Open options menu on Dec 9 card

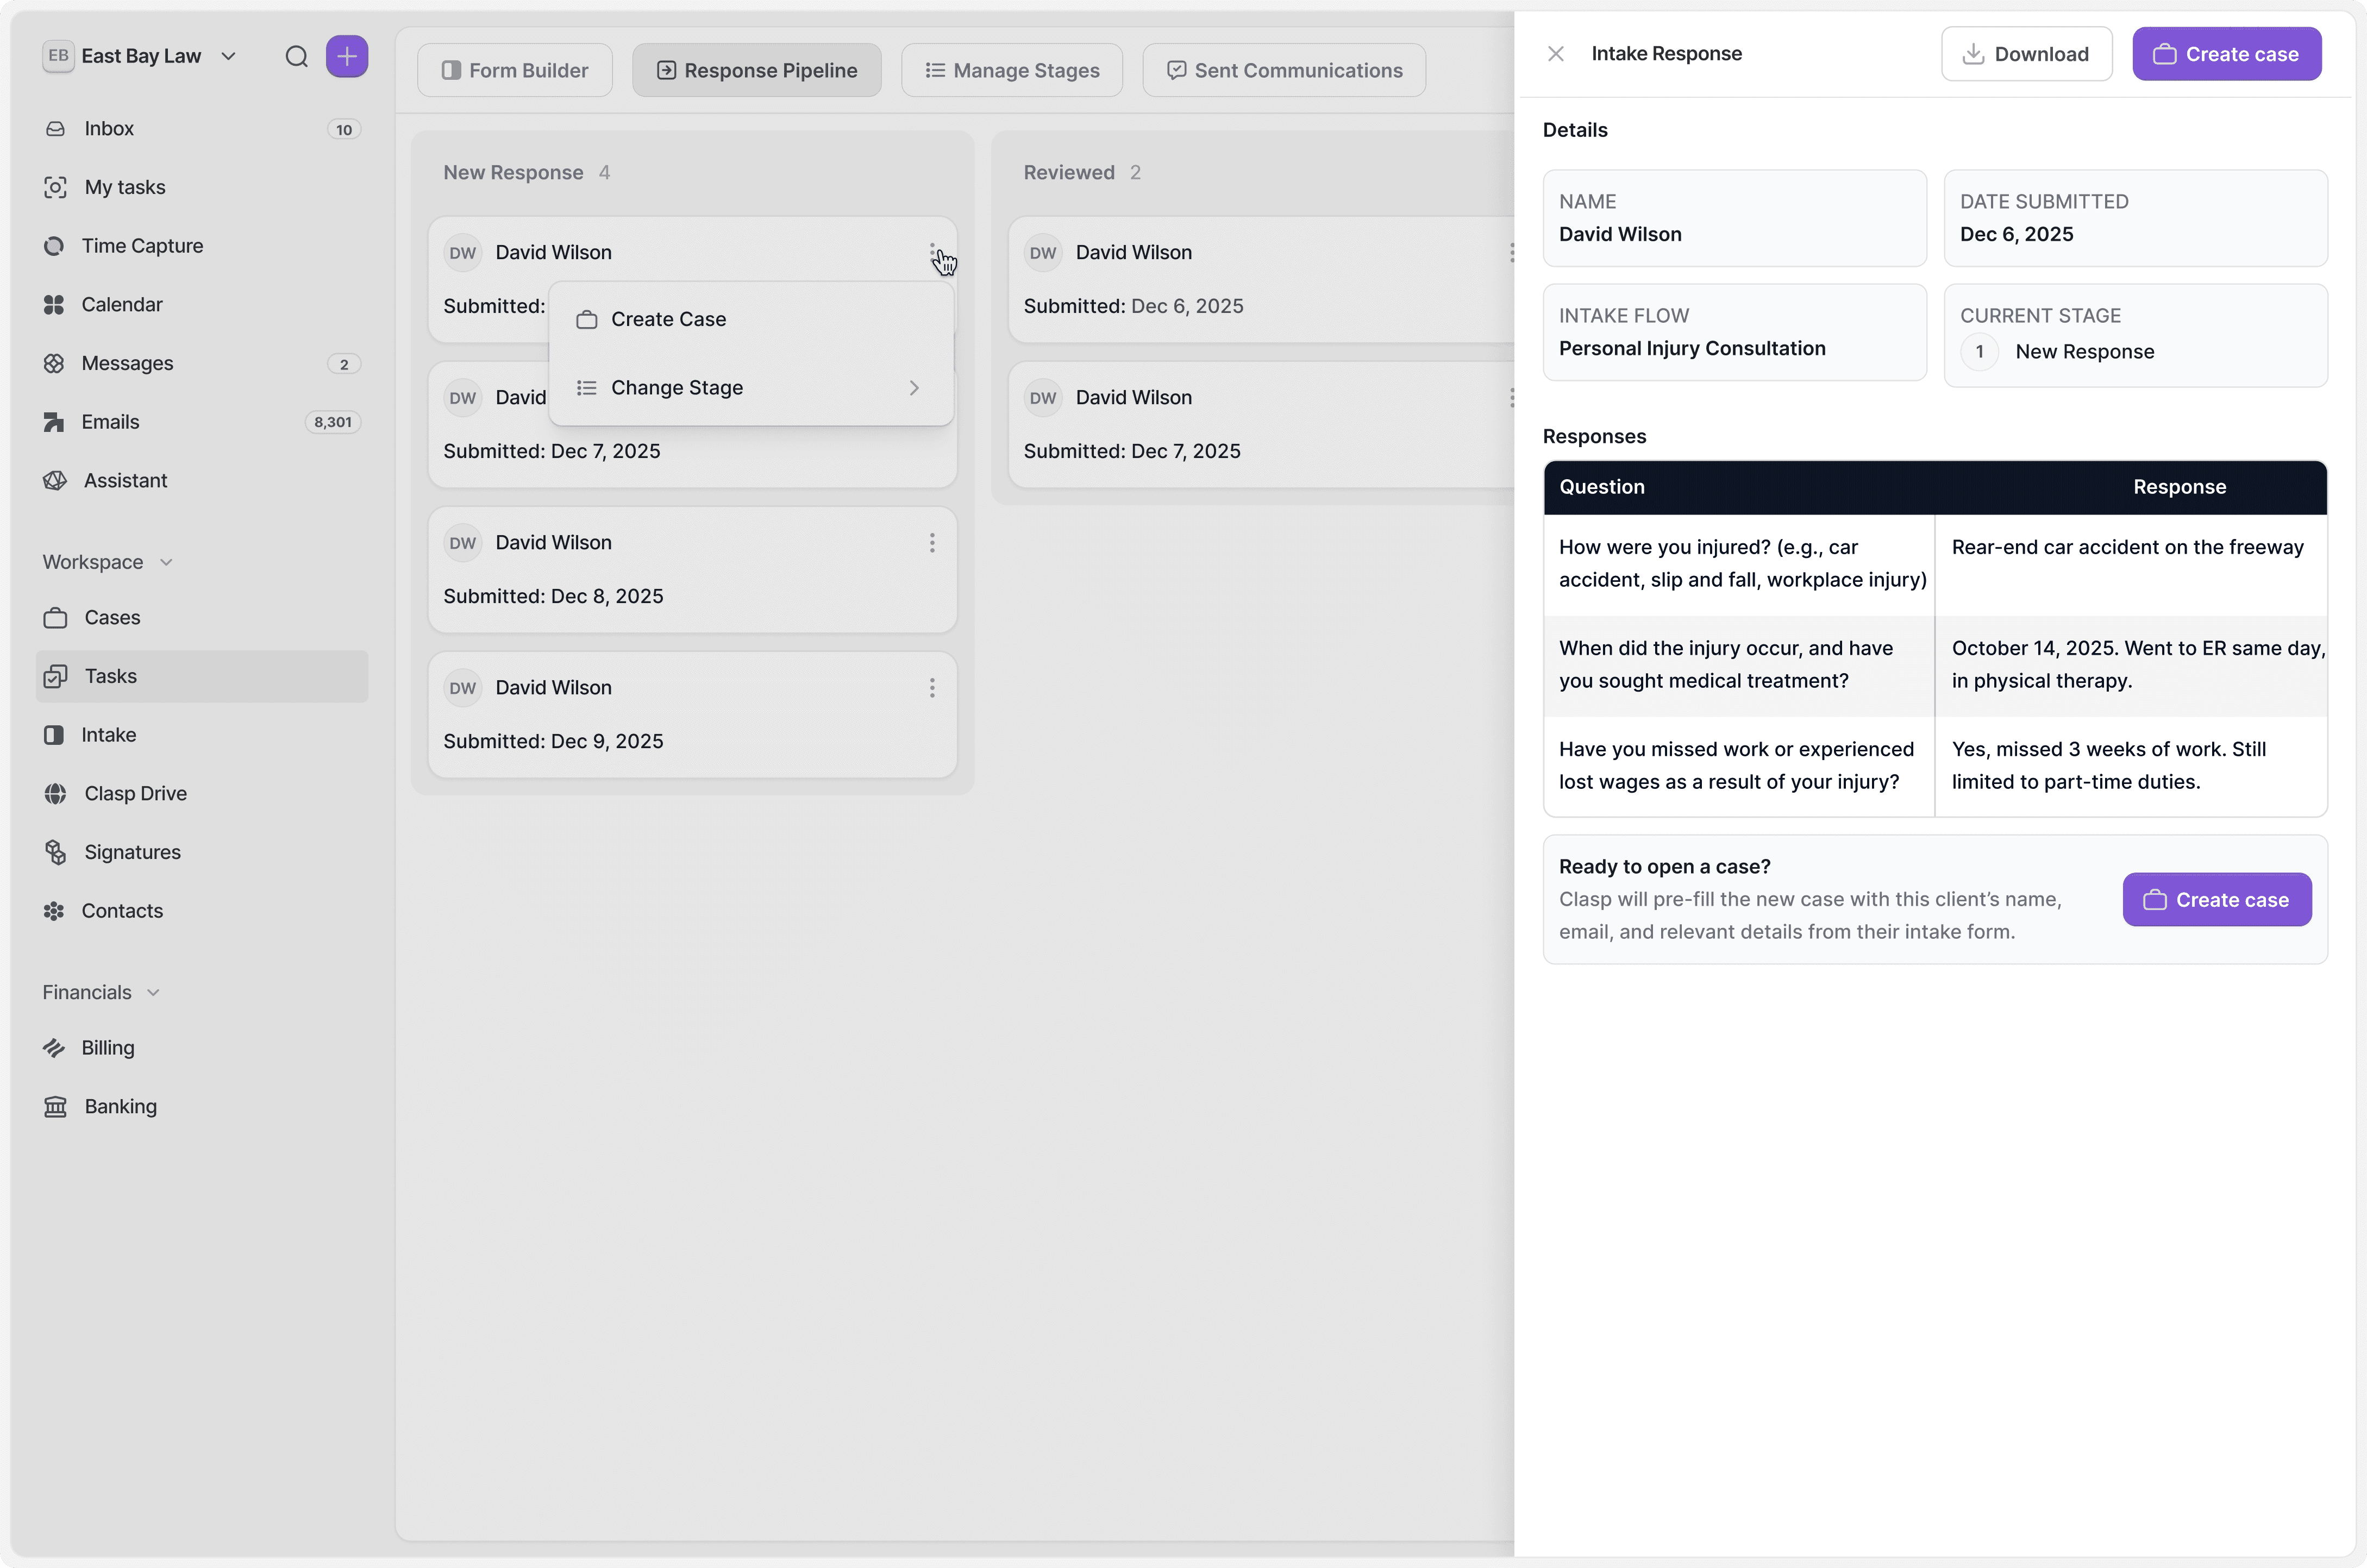(932, 688)
